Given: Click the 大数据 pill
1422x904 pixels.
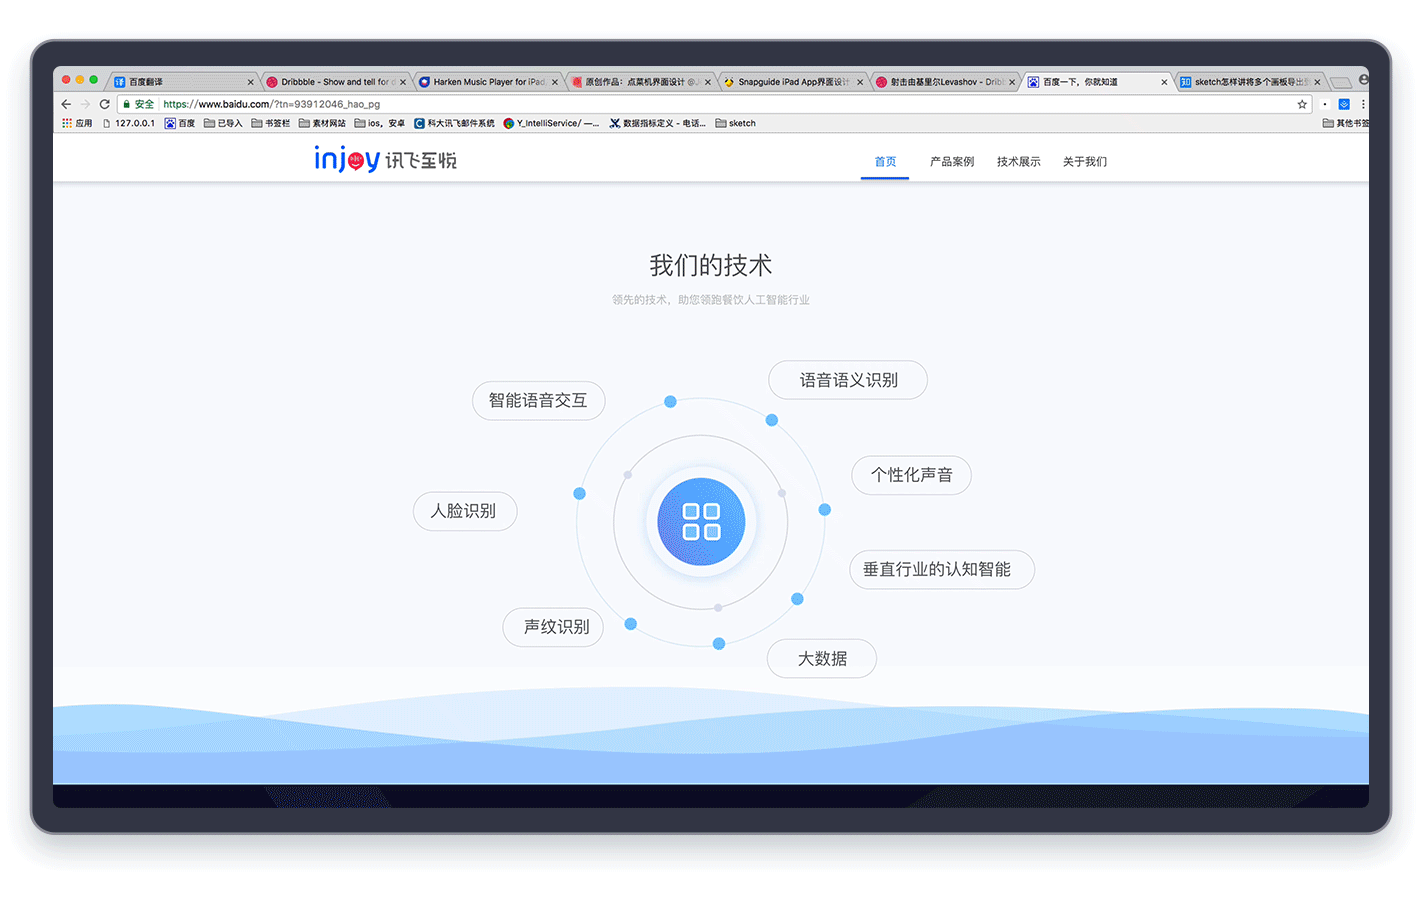Looking at the screenshot, I should pos(822,658).
